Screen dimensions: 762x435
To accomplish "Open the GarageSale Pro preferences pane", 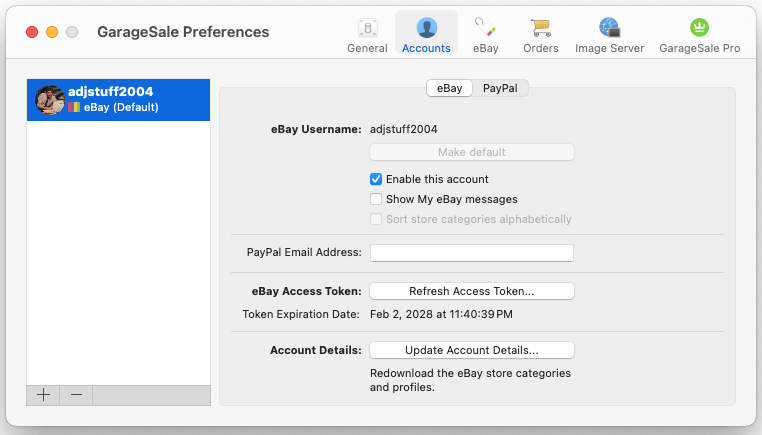I will (699, 35).
